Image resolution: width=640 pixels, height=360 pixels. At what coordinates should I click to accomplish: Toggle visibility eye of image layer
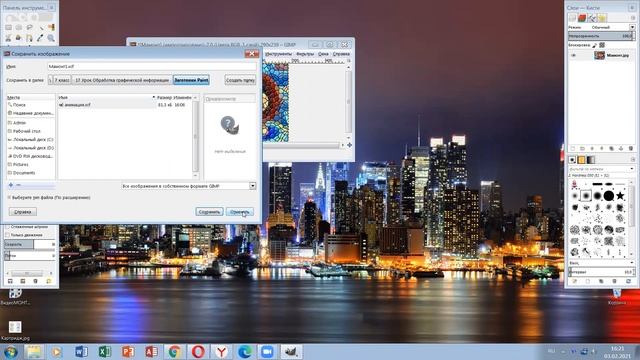tap(573, 55)
